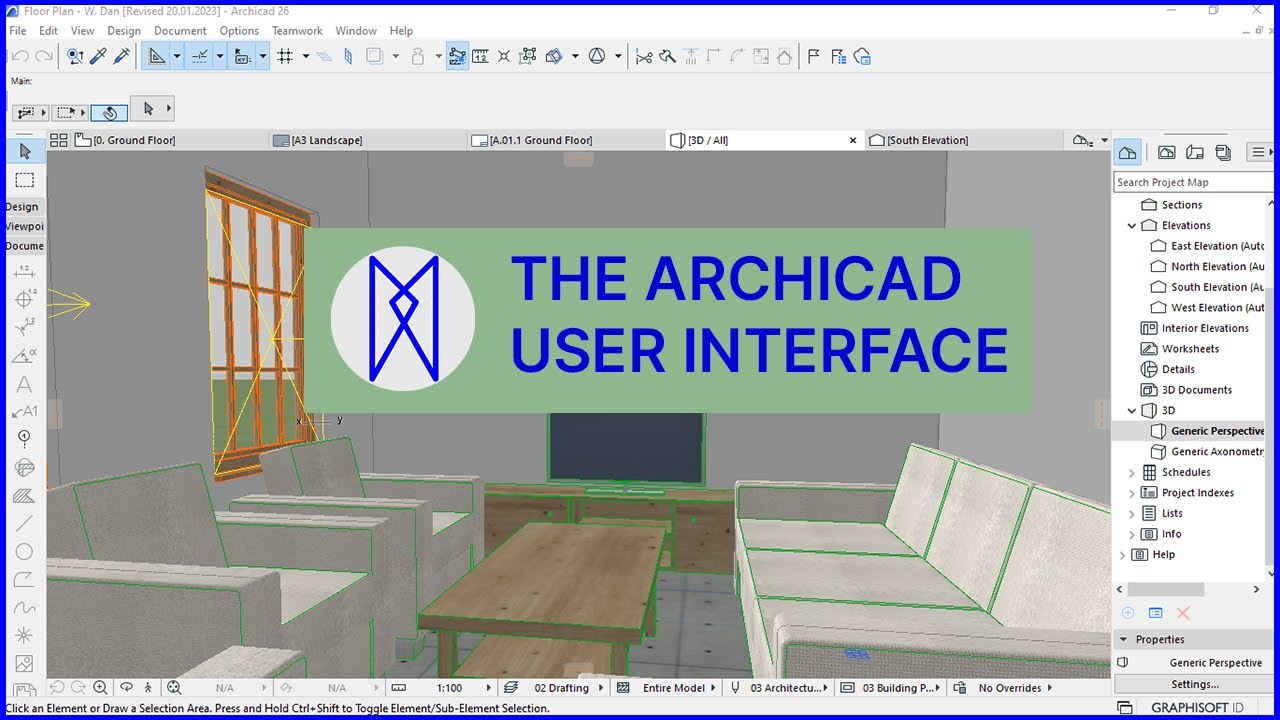The image size is (1280, 720).
Task: Close the 3D / All tab
Action: [853, 140]
